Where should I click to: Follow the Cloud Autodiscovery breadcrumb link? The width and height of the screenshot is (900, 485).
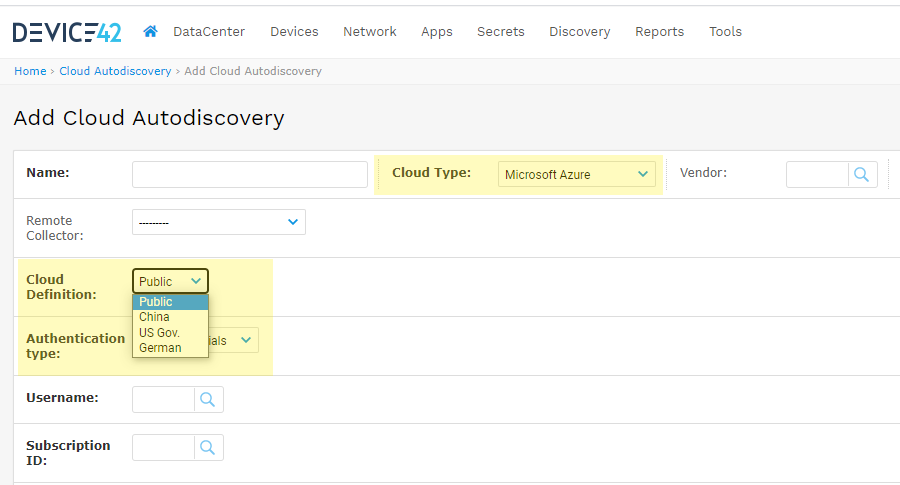115,71
